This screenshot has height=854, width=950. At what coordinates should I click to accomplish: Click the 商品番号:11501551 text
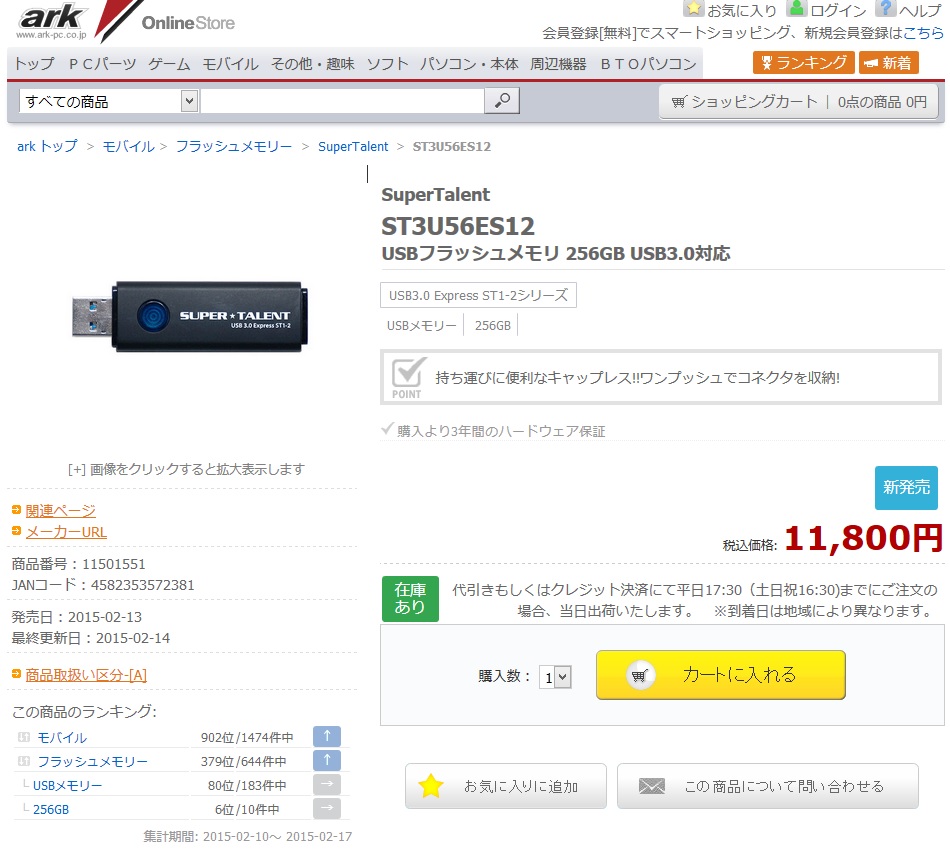79,564
